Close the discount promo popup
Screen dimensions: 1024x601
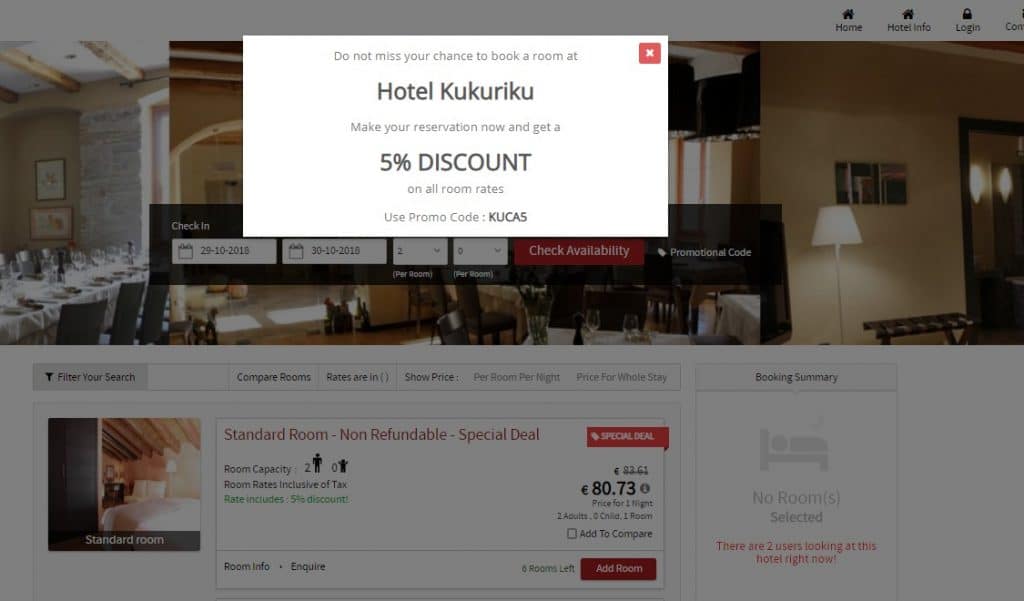click(x=649, y=53)
